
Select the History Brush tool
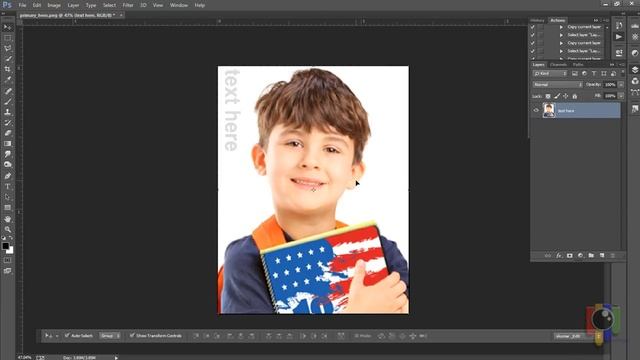(x=7, y=122)
